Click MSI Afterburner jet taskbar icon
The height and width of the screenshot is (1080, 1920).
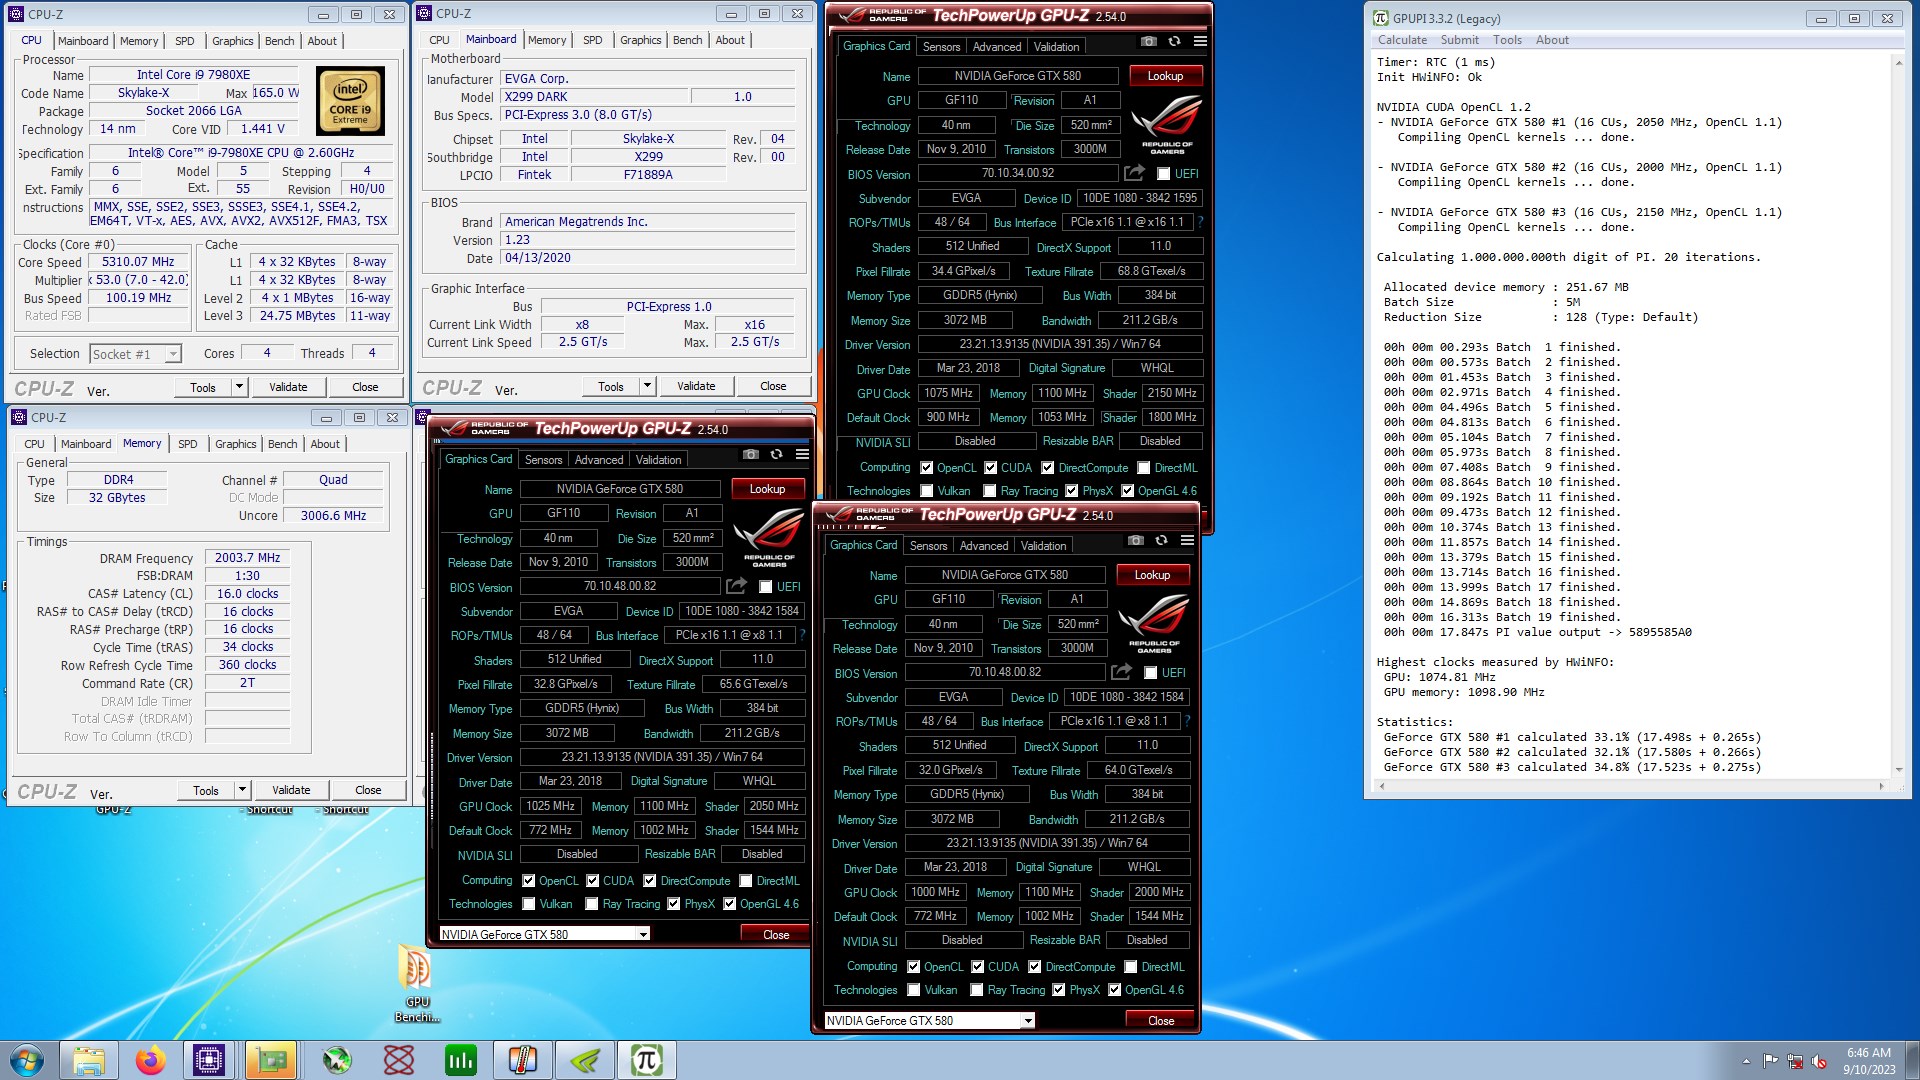pos(337,1060)
